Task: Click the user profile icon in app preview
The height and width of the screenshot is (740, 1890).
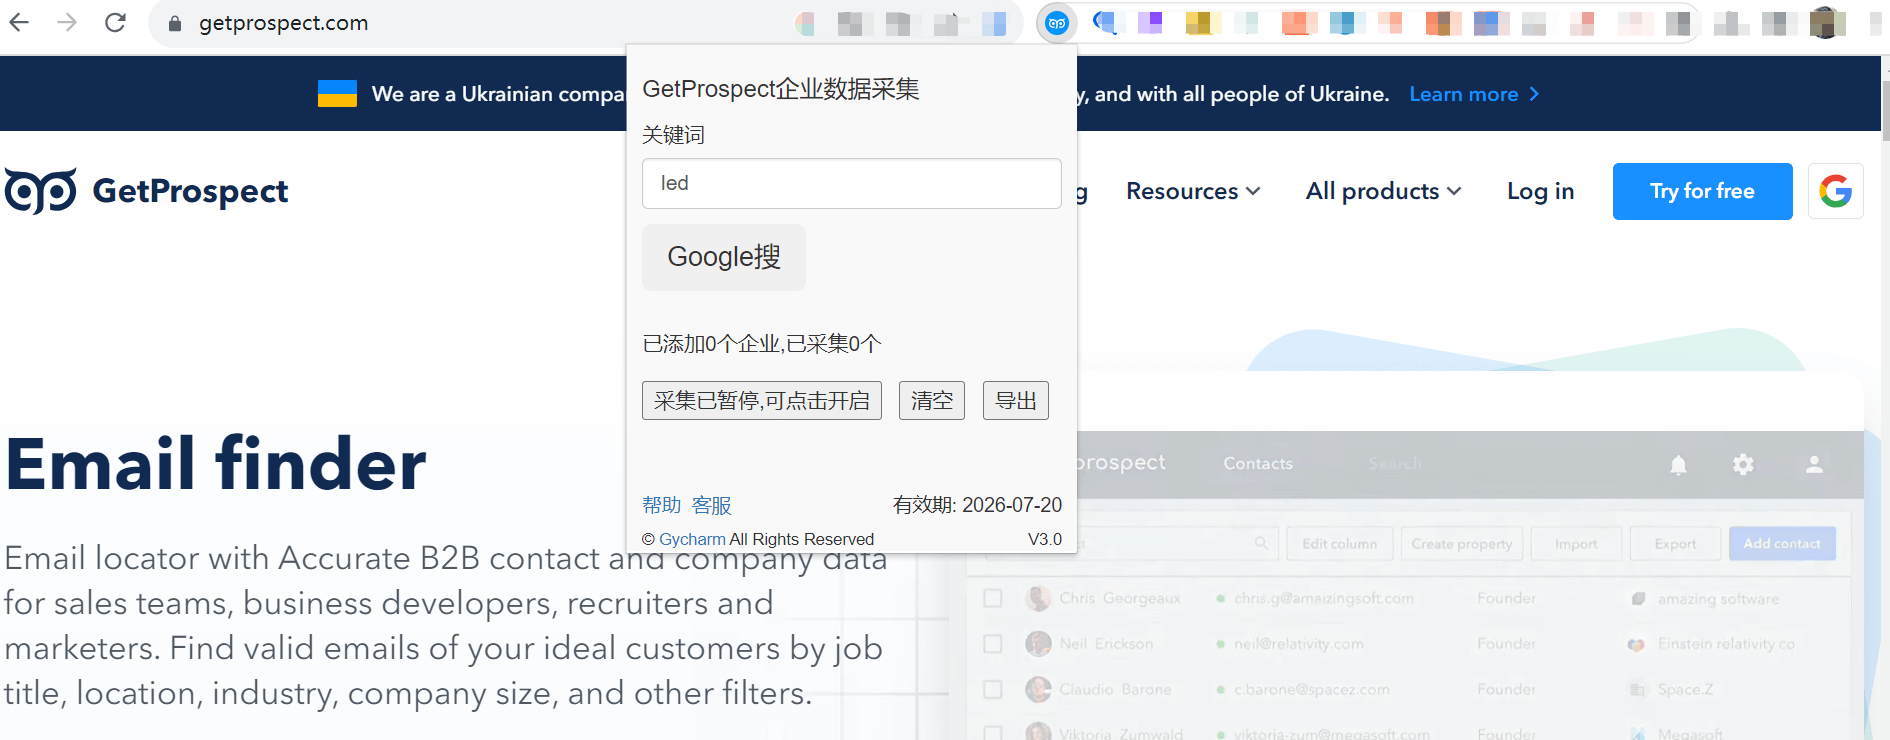Action: pos(1814,464)
